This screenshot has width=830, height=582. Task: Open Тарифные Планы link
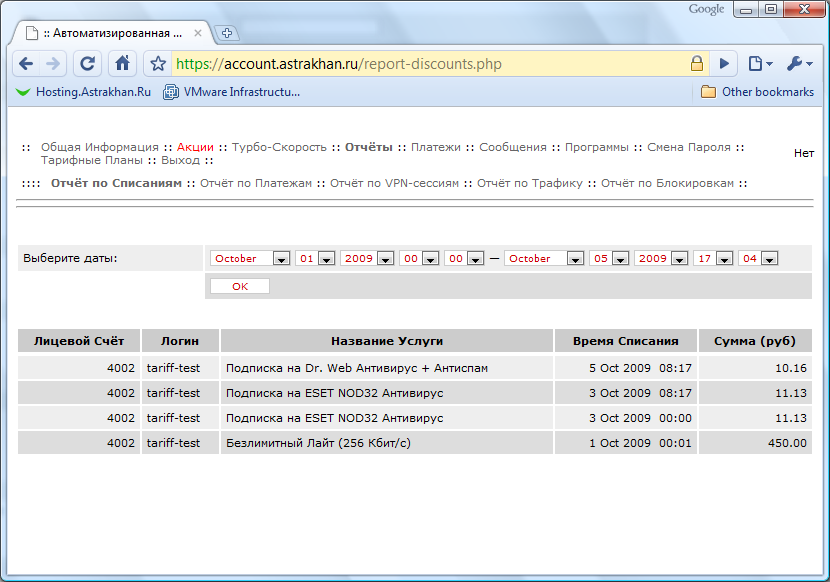tap(92, 160)
